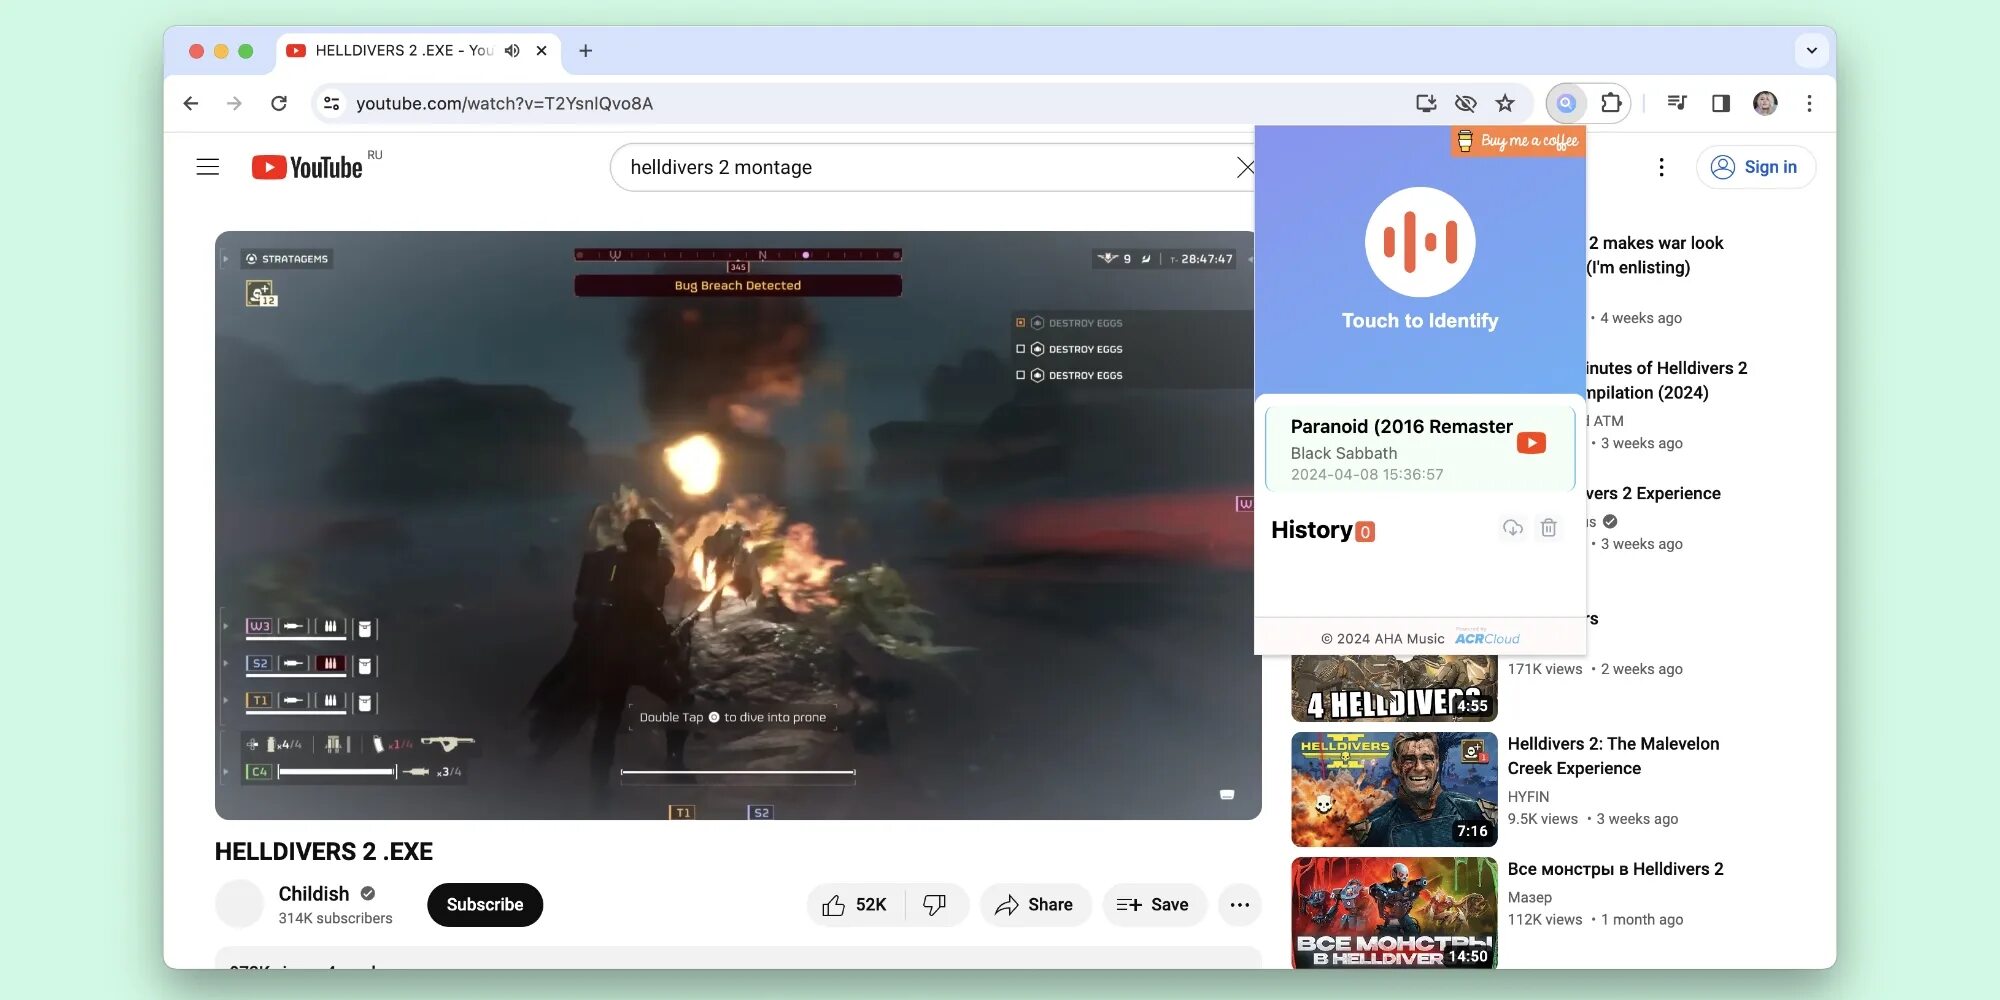Go to YouTube home via logo
Viewport: 2000px width, 1000px height.
[308, 167]
